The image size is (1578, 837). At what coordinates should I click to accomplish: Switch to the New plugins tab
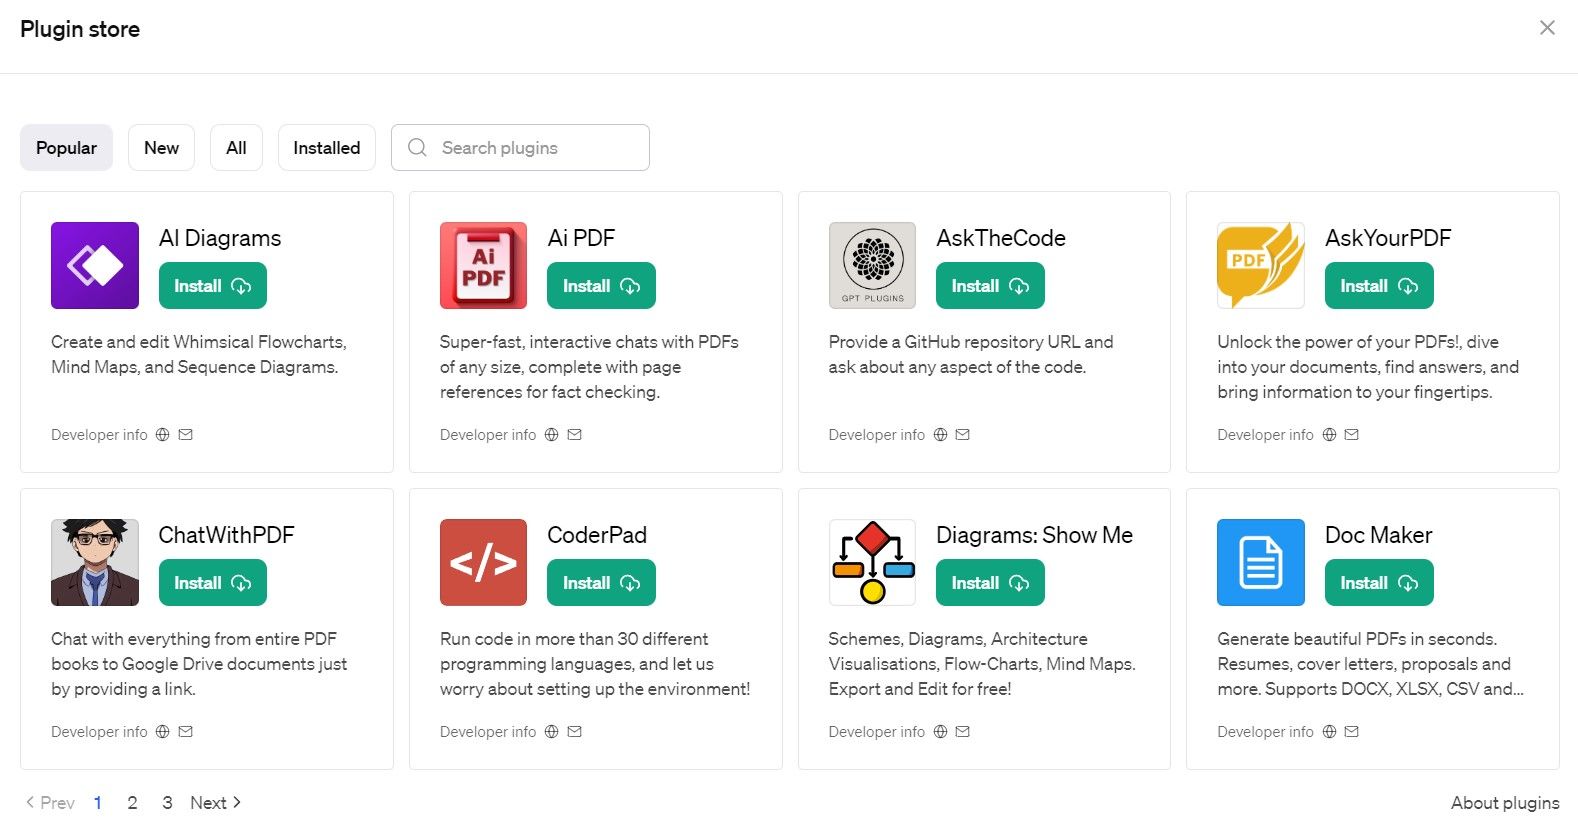(x=161, y=148)
